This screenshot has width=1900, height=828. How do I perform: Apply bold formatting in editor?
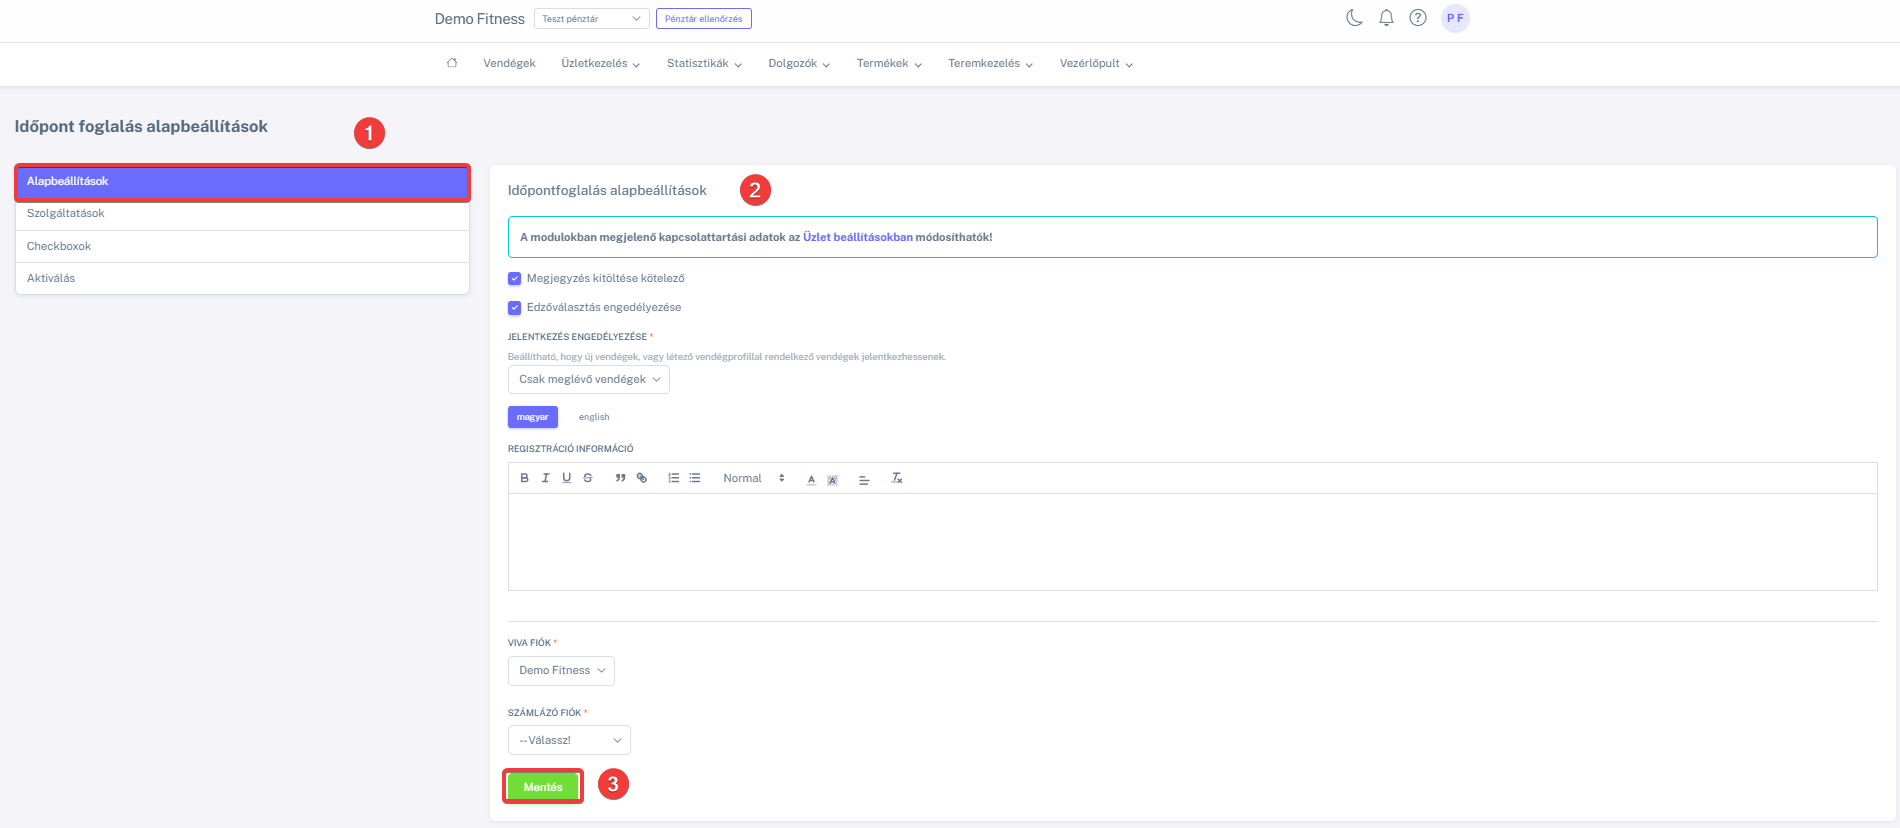pyautogui.click(x=524, y=478)
